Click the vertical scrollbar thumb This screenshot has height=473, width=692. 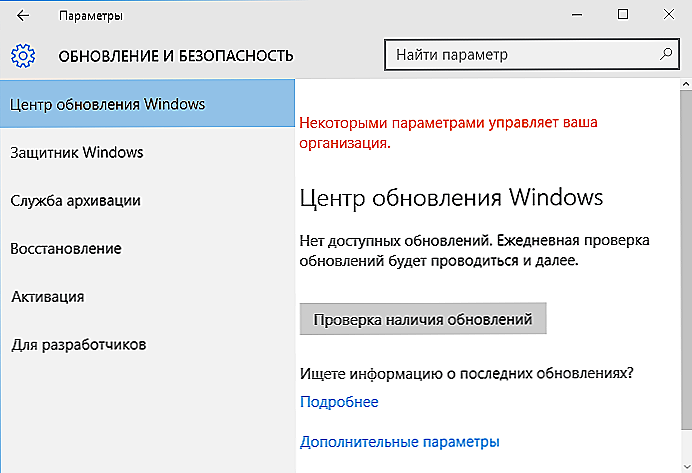coord(686,259)
